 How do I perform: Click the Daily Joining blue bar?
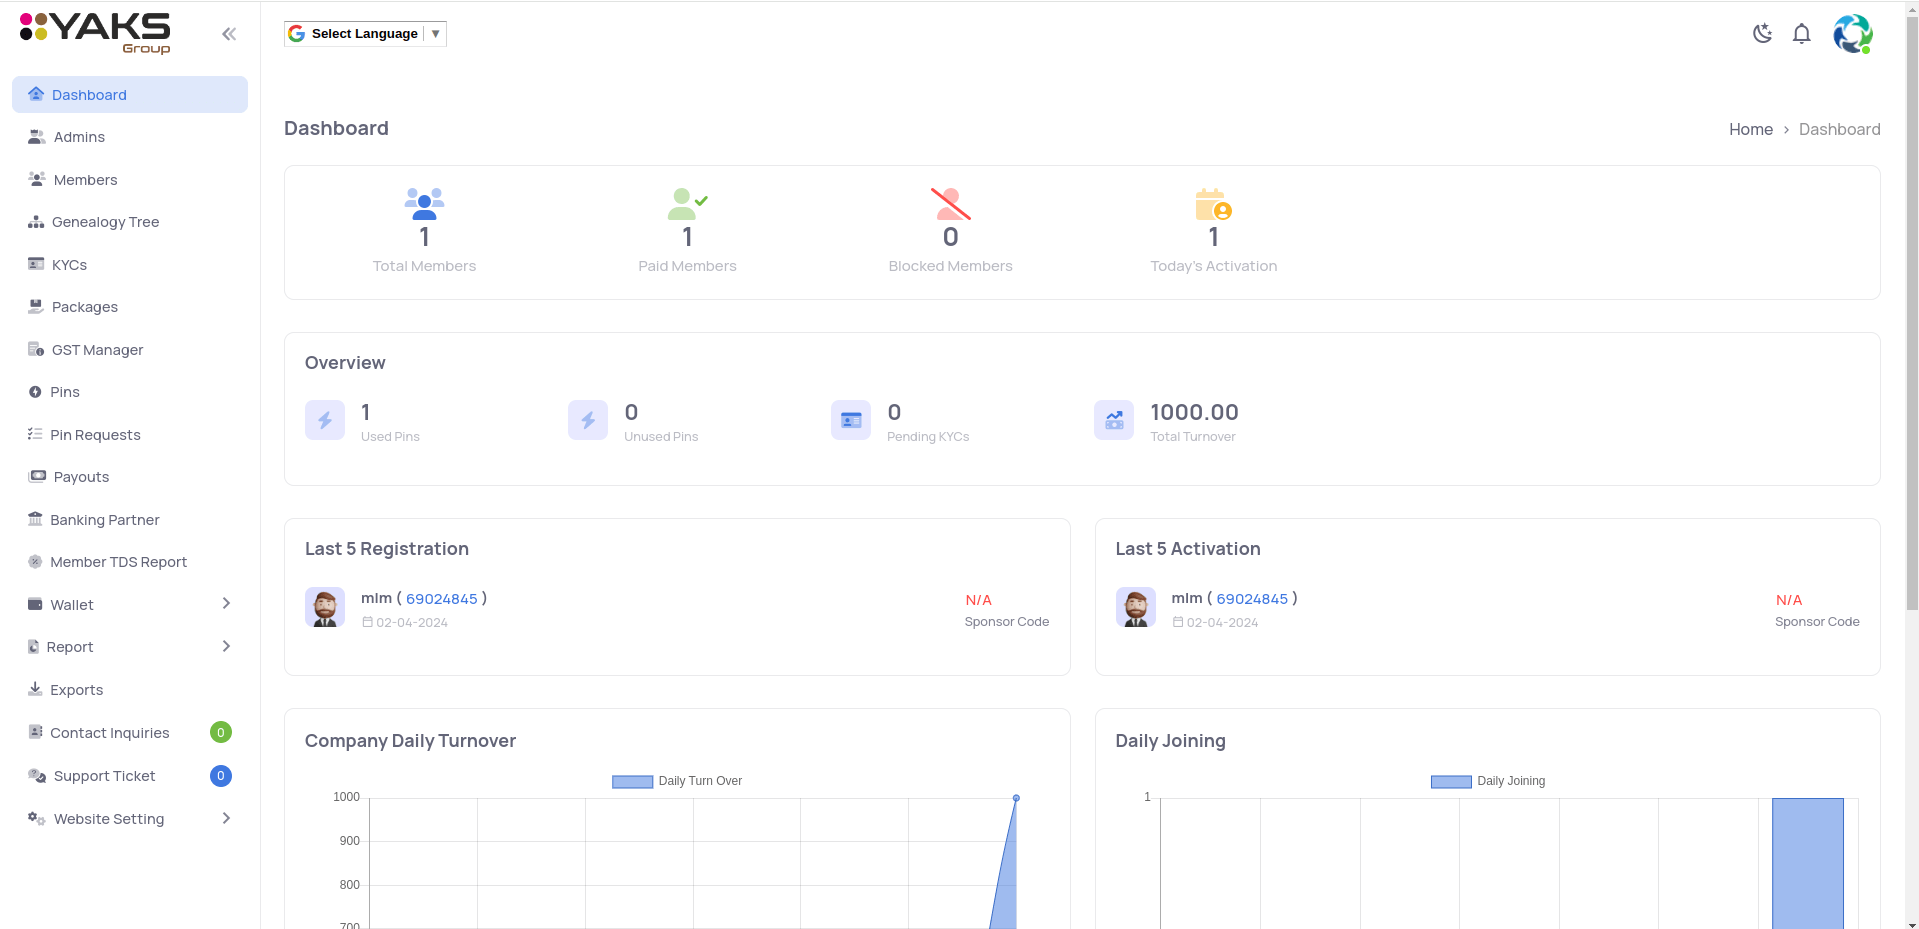pos(1808,863)
